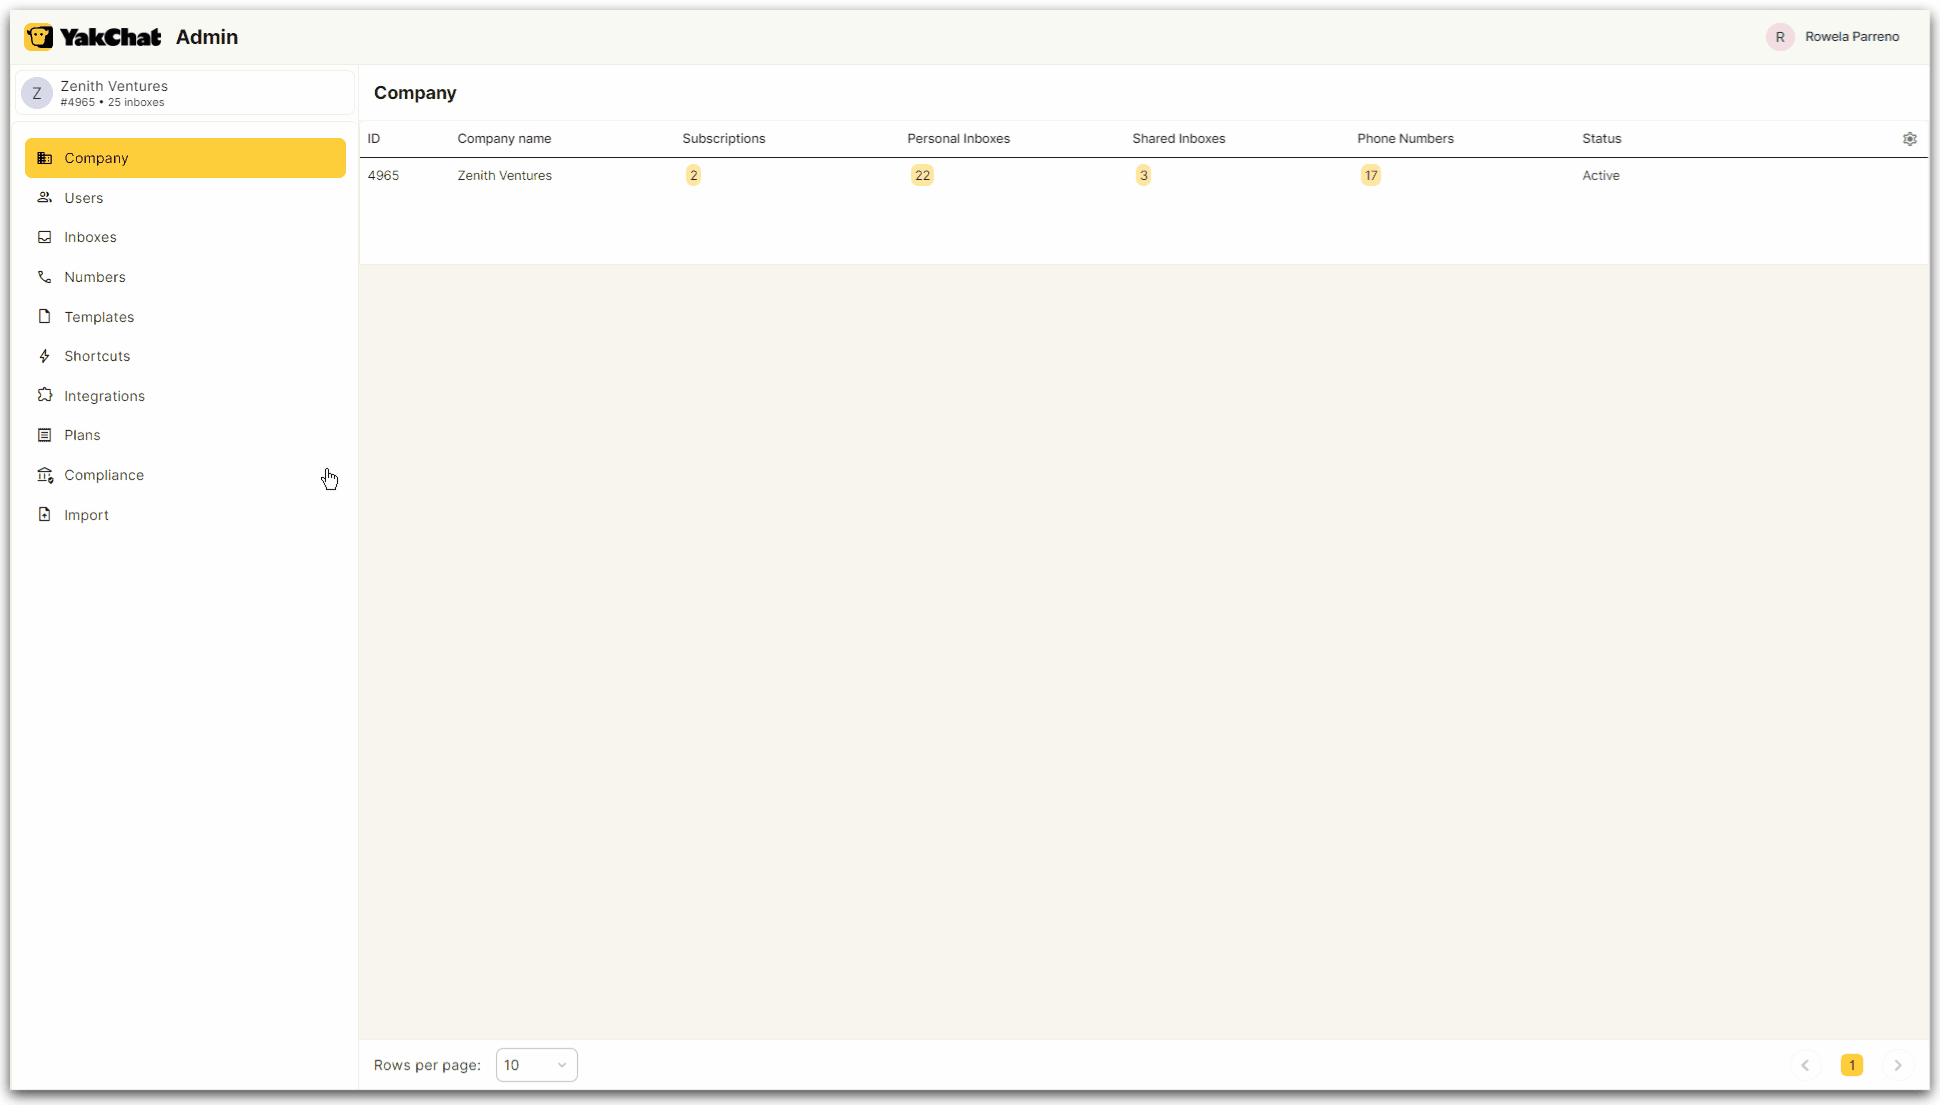
Task: Go to next page arrow
Action: 1897,1065
